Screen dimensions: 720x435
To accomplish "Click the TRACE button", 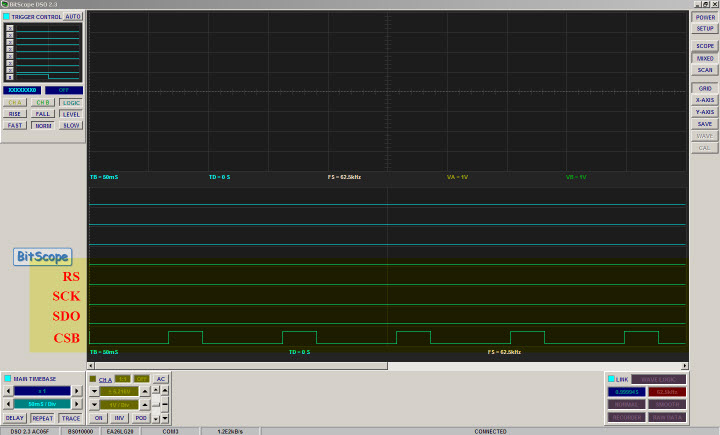I will point(70,418).
